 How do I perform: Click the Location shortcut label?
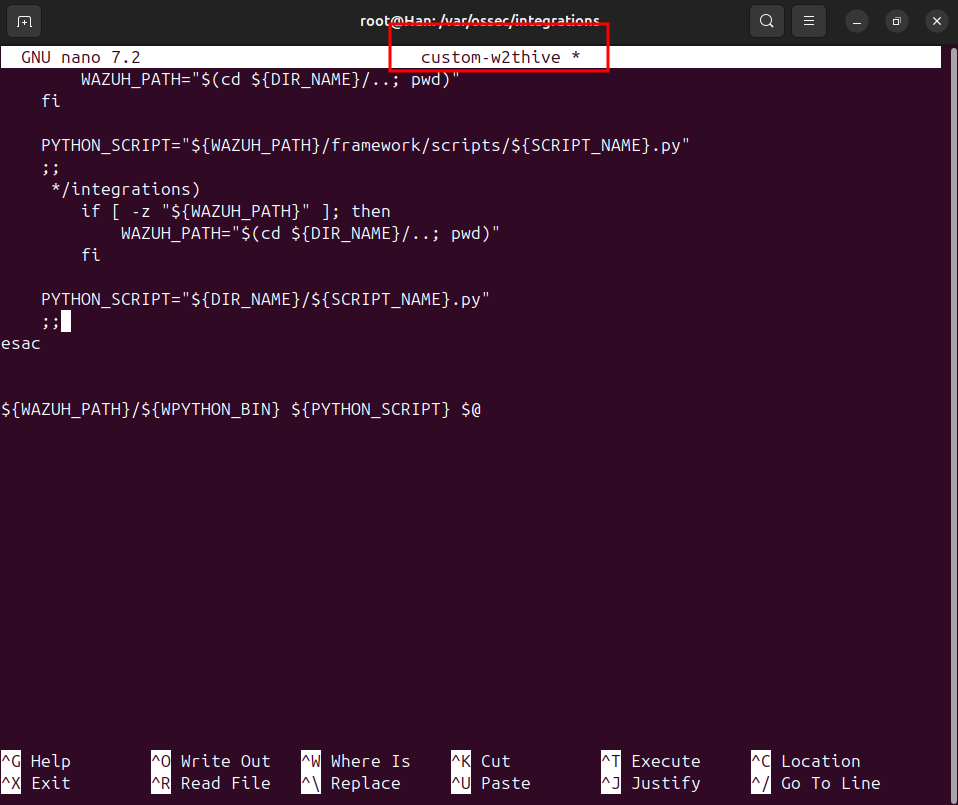[820, 761]
